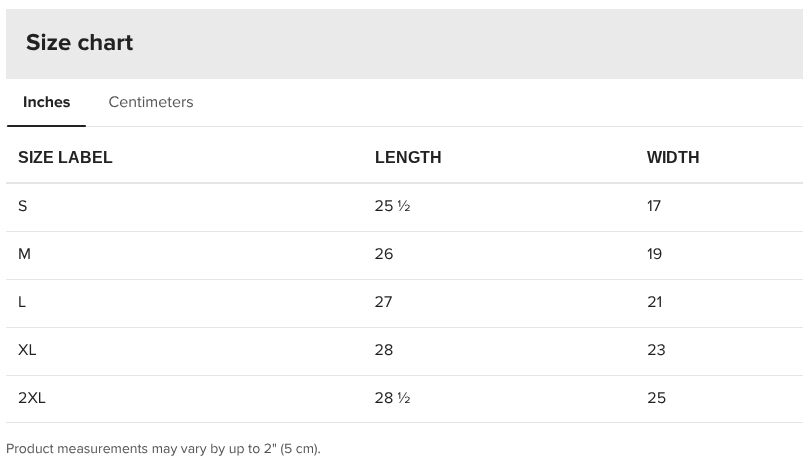
Task: Select the XL size label row
Action: pyautogui.click(x=27, y=350)
